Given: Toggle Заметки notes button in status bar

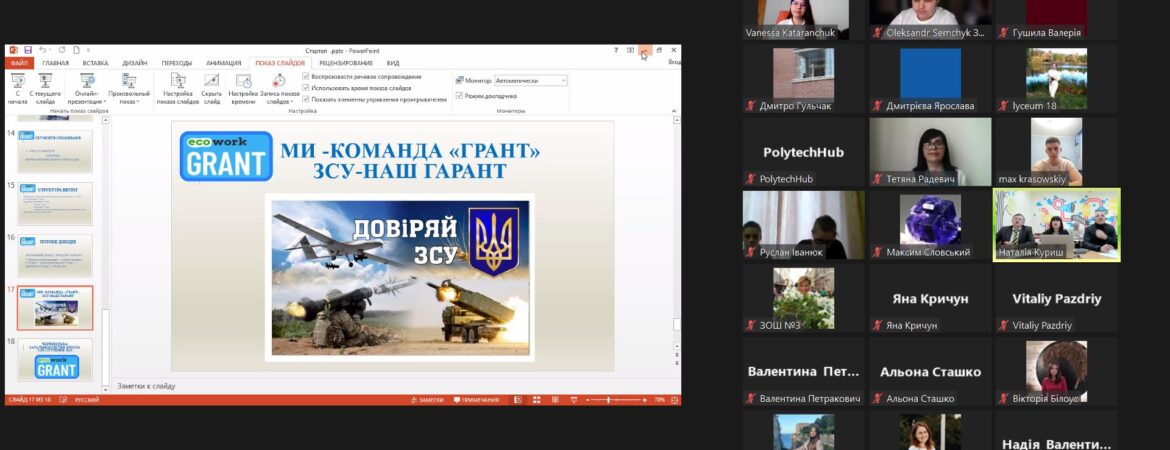Looking at the screenshot, I should pos(428,400).
